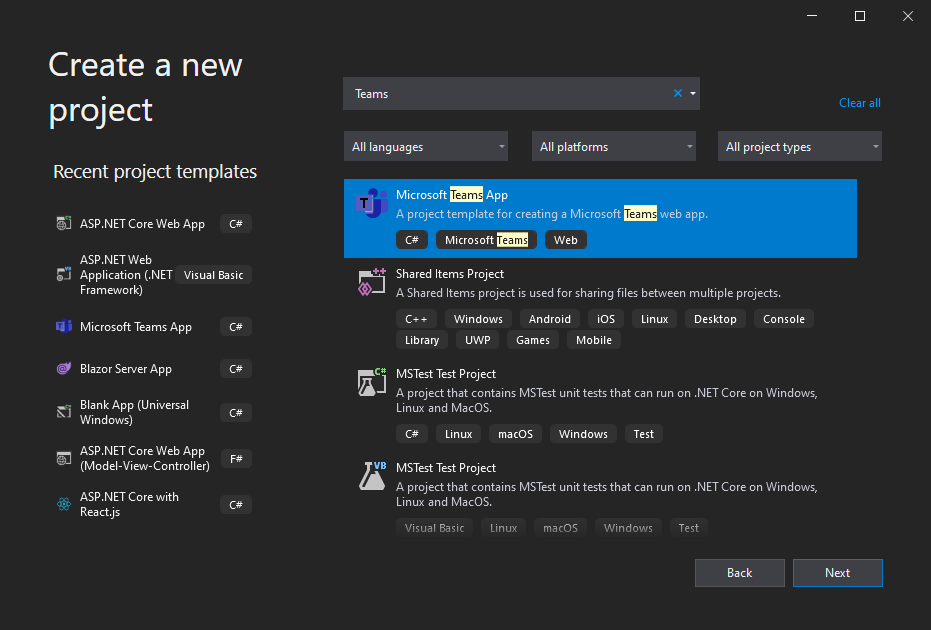Viewport: 931px width, 630px height.
Task: Open the All project types dropdown
Action: coord(799,146)
